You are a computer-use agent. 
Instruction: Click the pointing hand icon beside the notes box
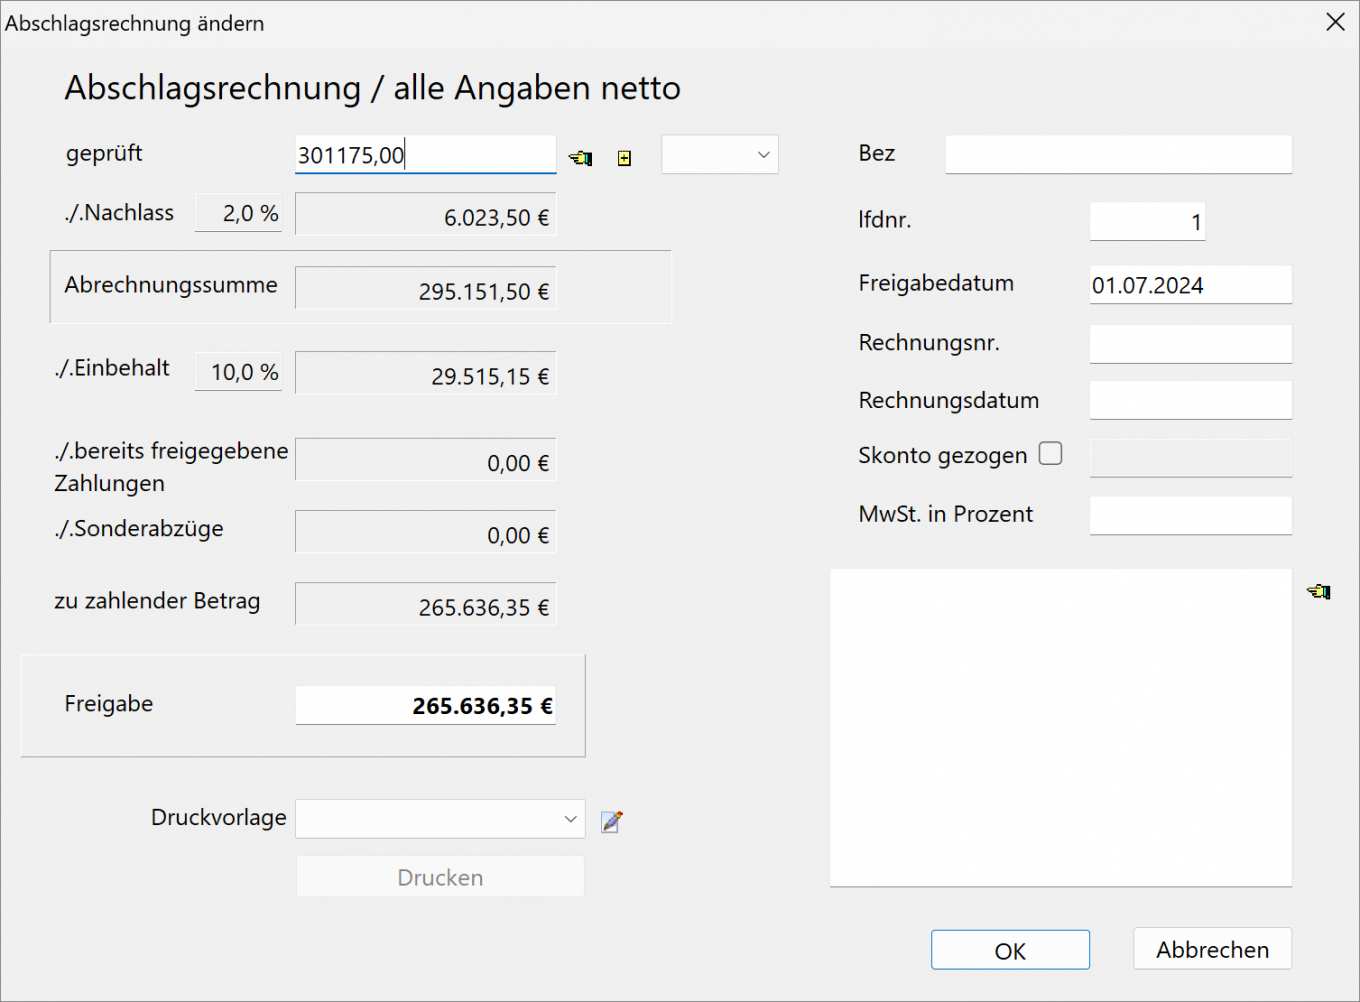(x=1319, y=592)
